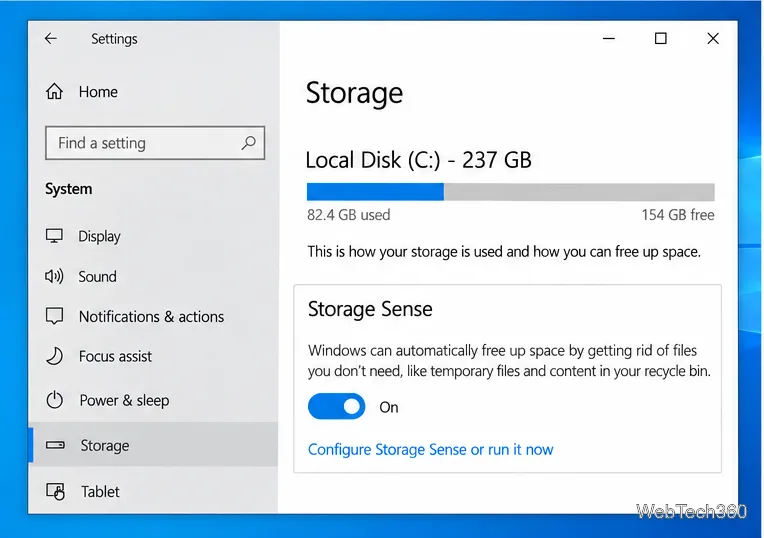Viewport: 764px width, 538px height.
Task: Open the Home icon in sidebar
Action: (54, 91)
